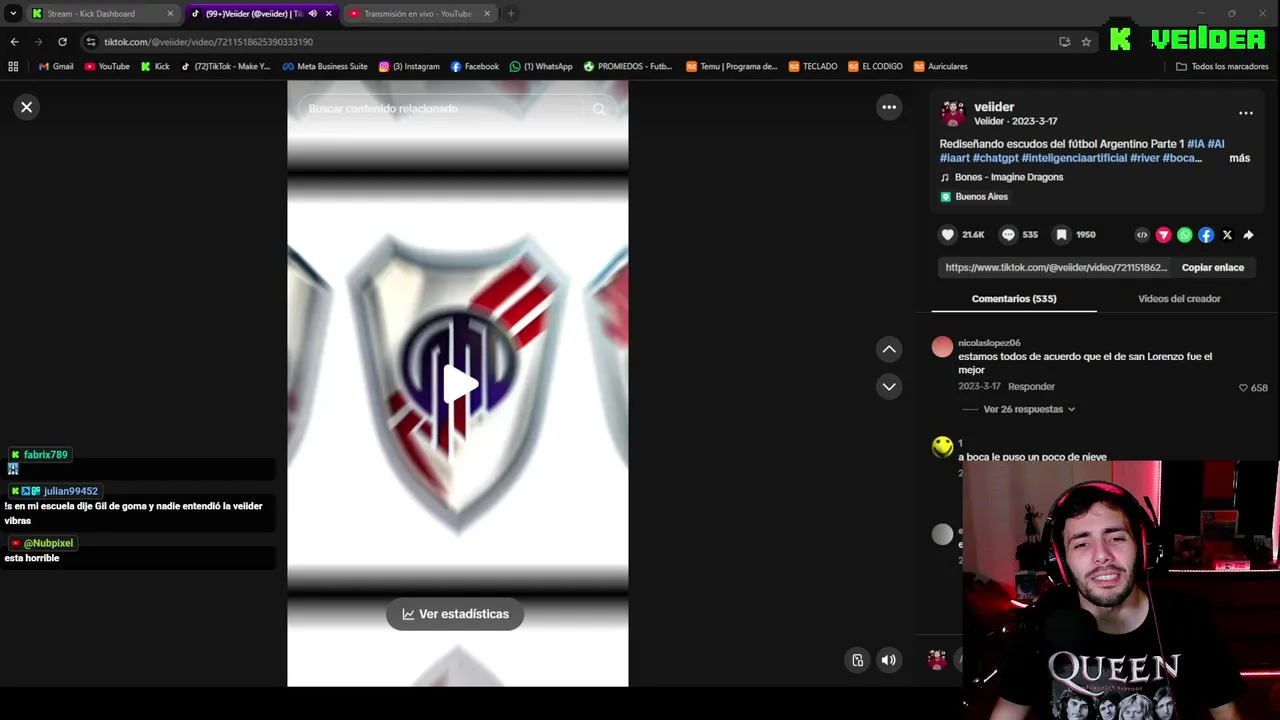
Task: Reload the page with the refresh icon
Action: [62, 42]
